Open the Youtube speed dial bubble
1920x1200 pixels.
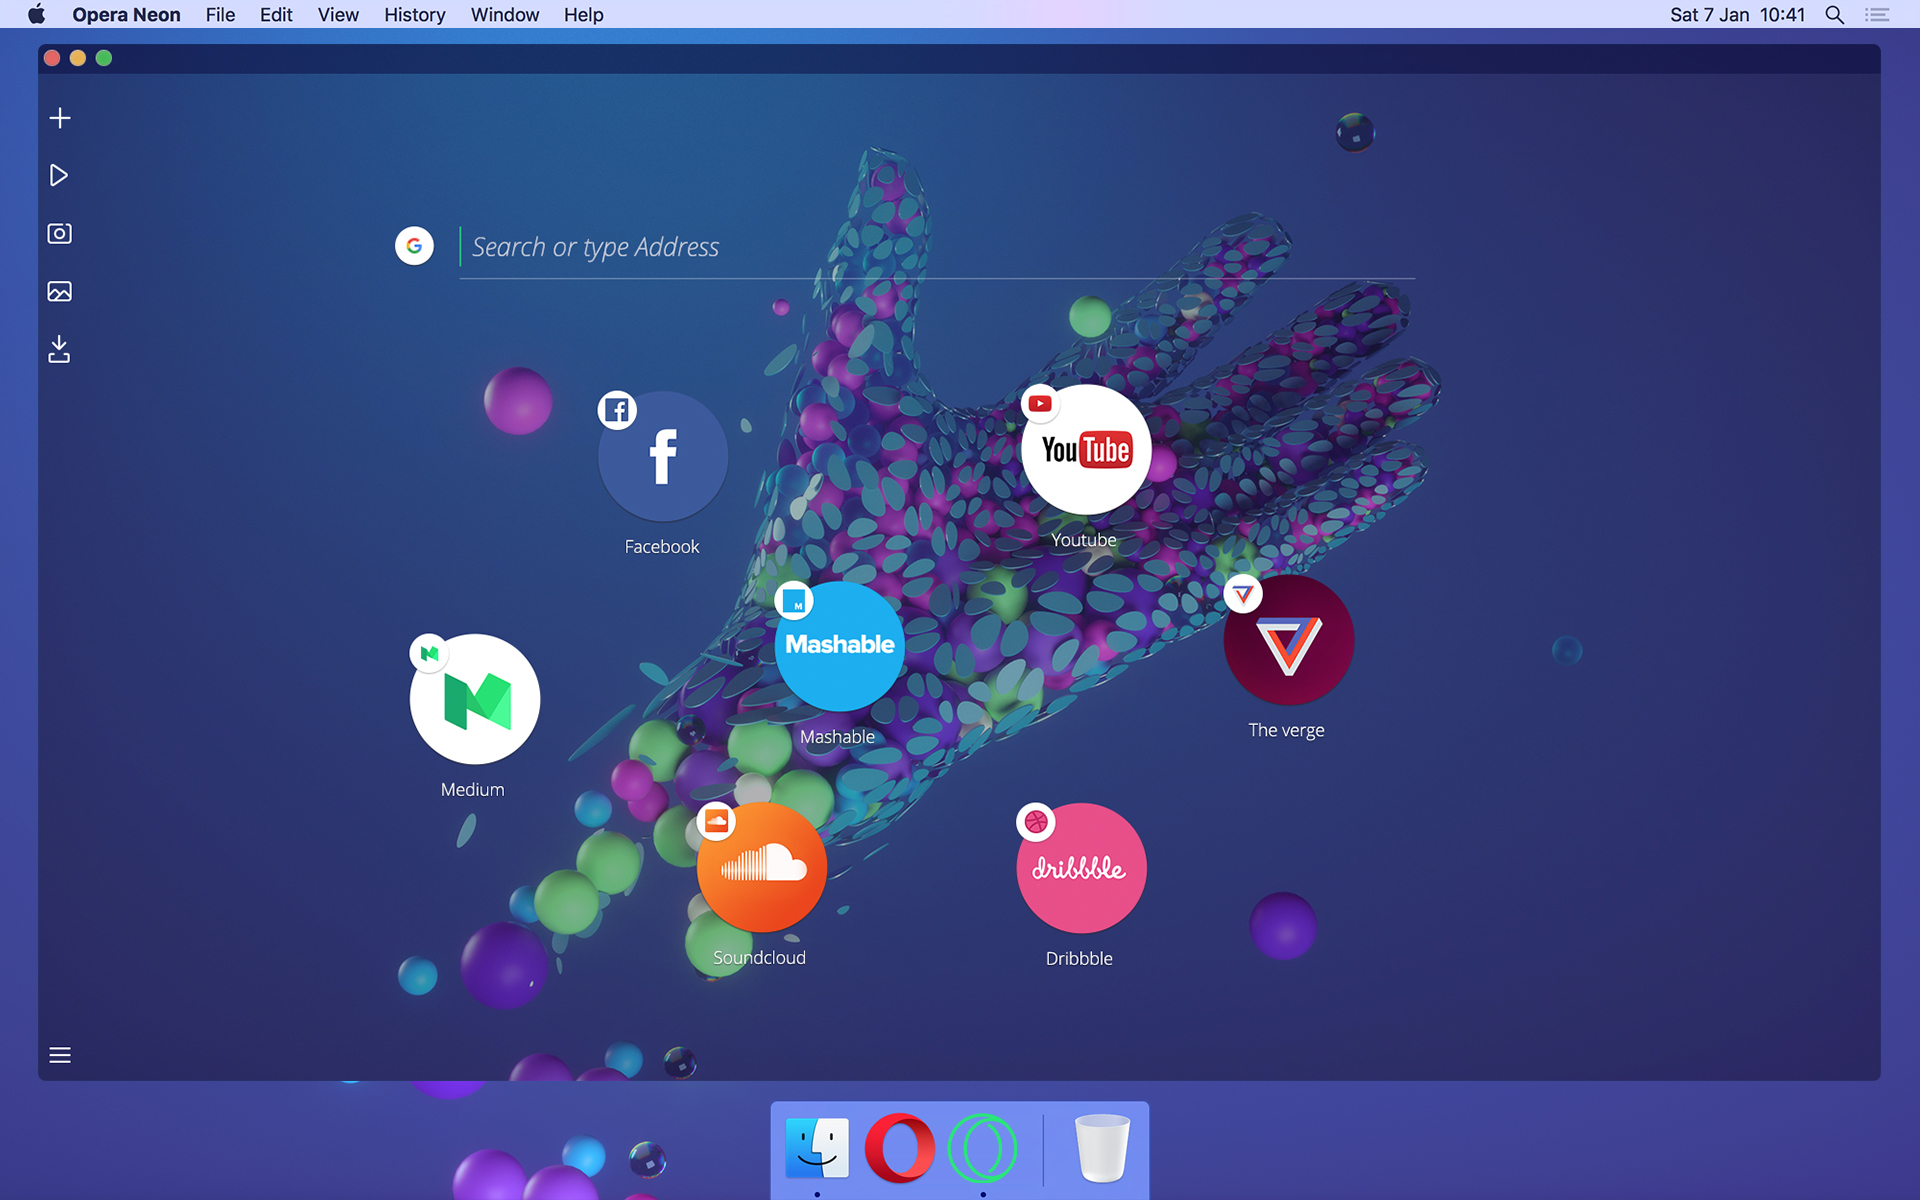[x=1086, y=450]
